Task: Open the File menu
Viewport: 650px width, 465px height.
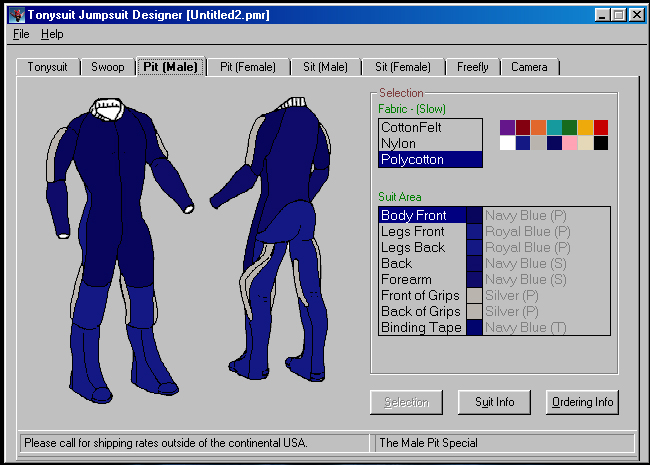Action: pos(21,34)
